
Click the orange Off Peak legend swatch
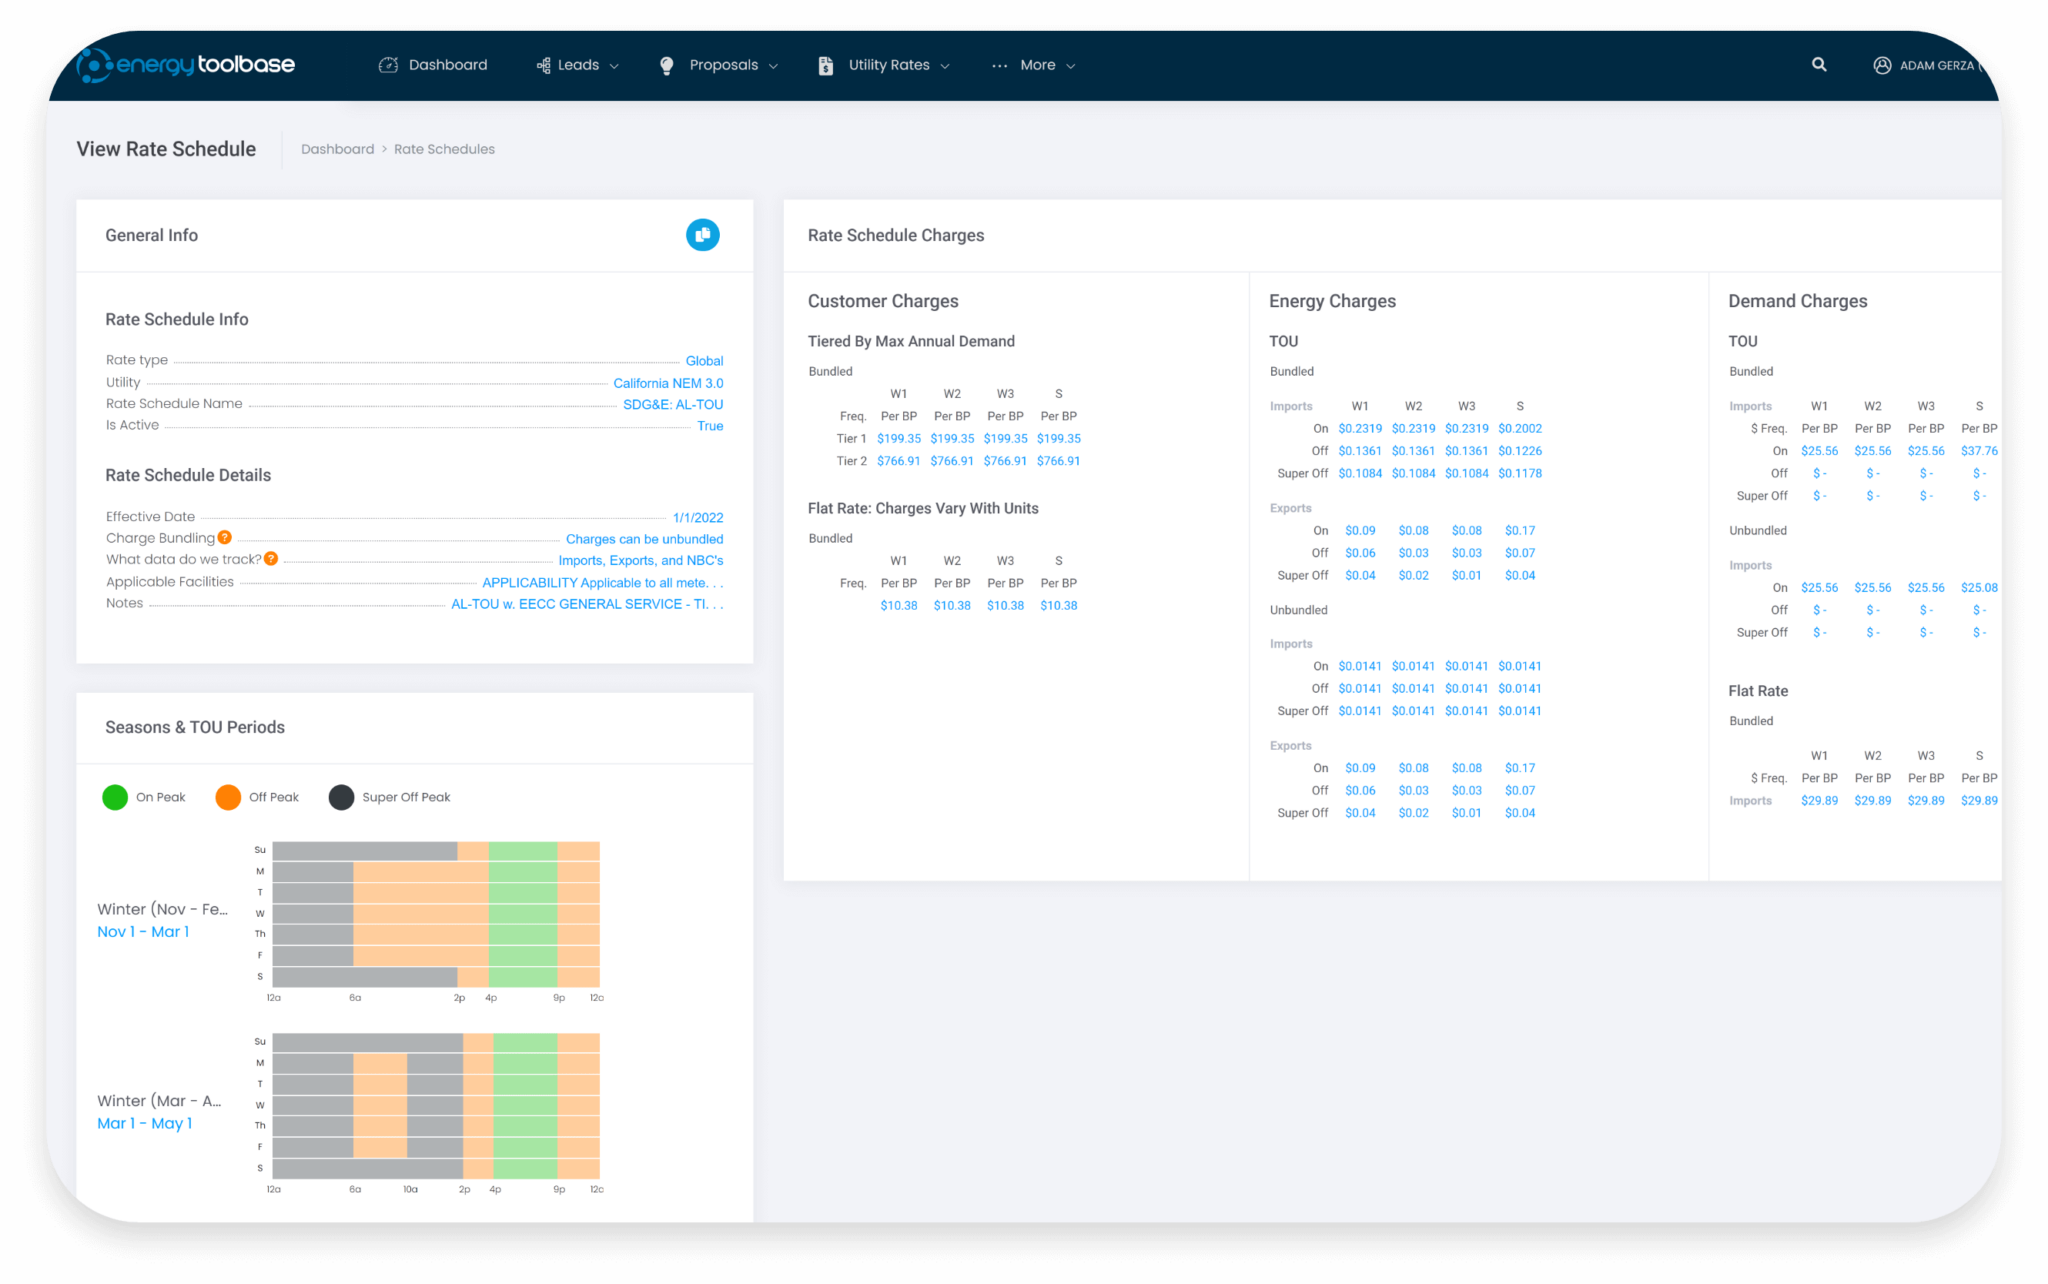pyautogui.click(x=228, y=797)
